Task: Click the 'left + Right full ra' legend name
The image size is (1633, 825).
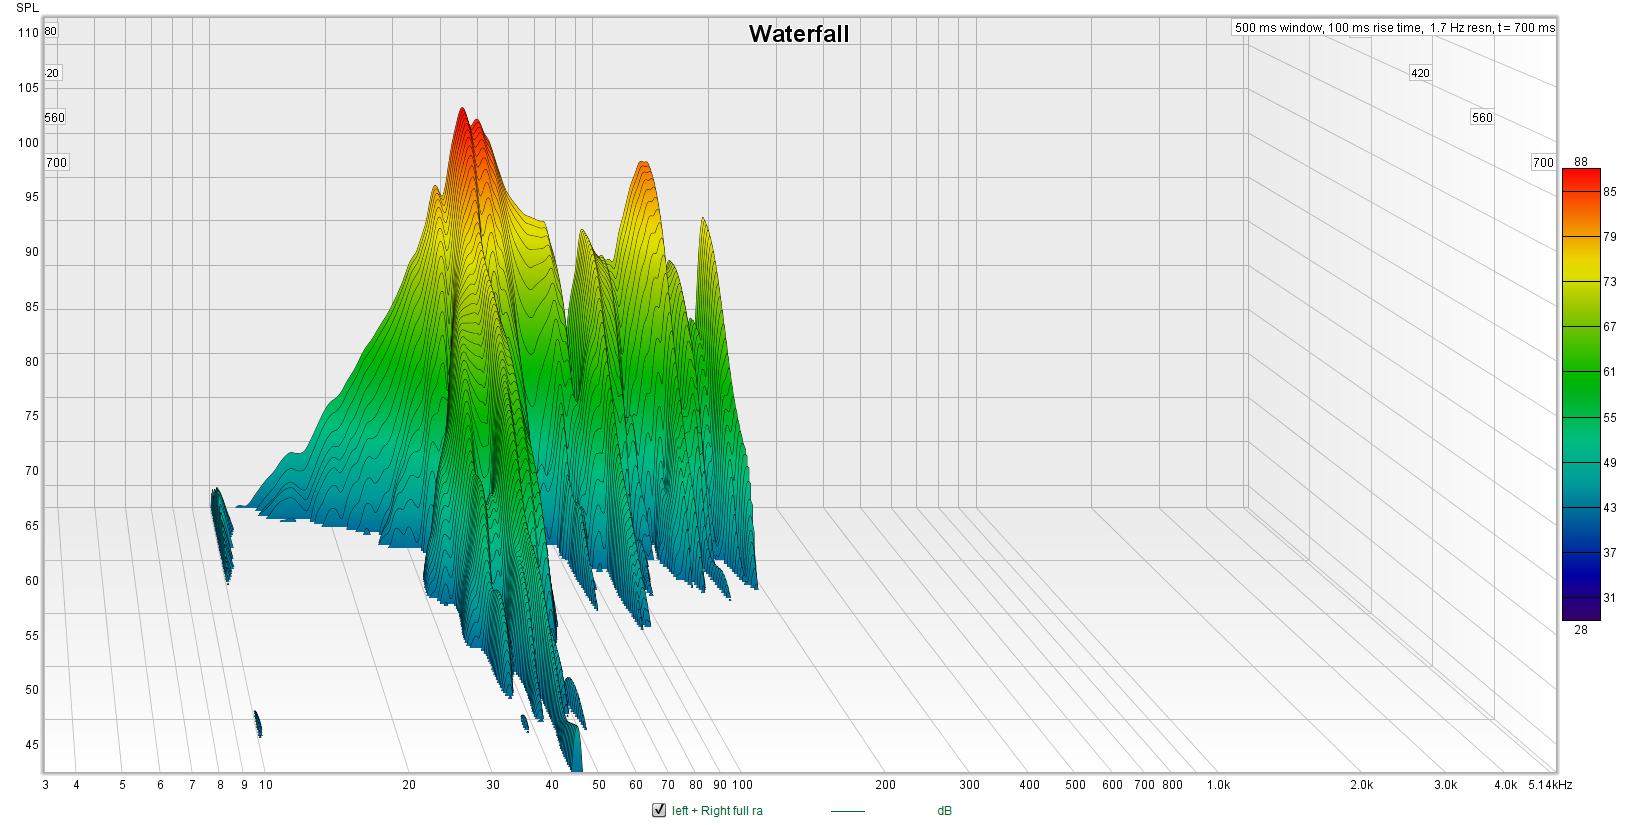Action: (x=717, y=811)
